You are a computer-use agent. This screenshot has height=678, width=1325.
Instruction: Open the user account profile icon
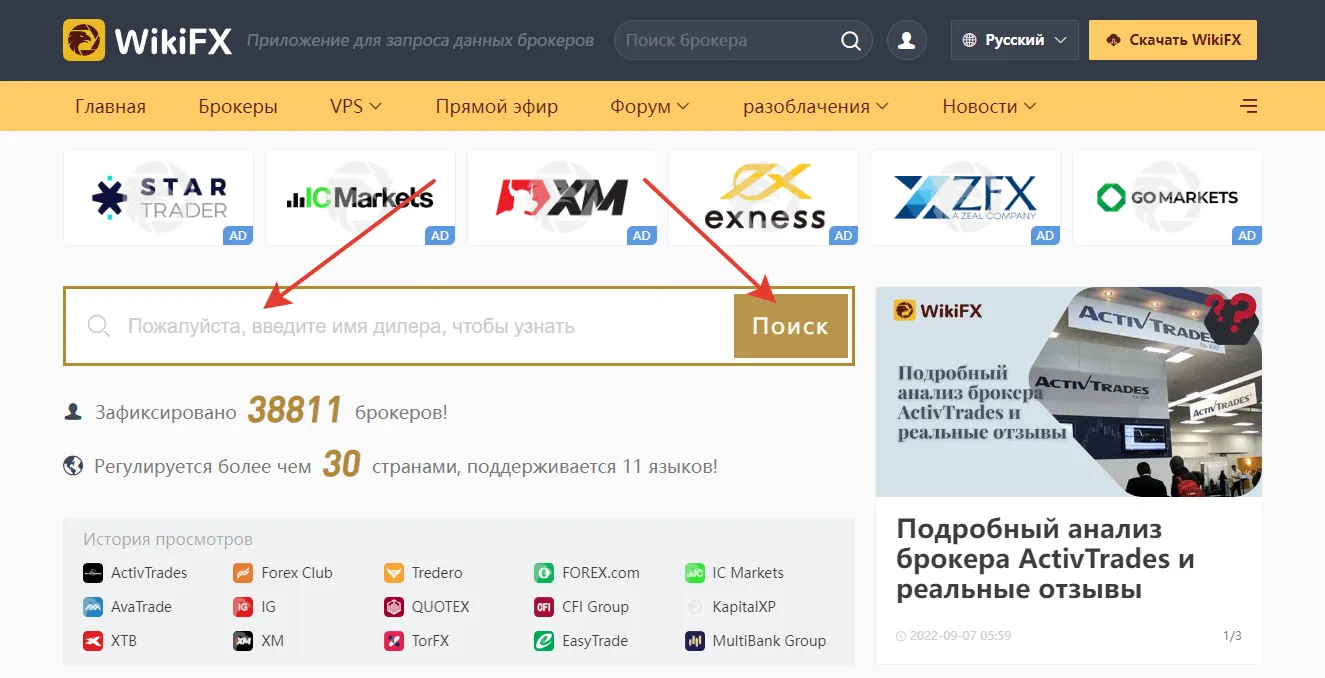point(907,40)
